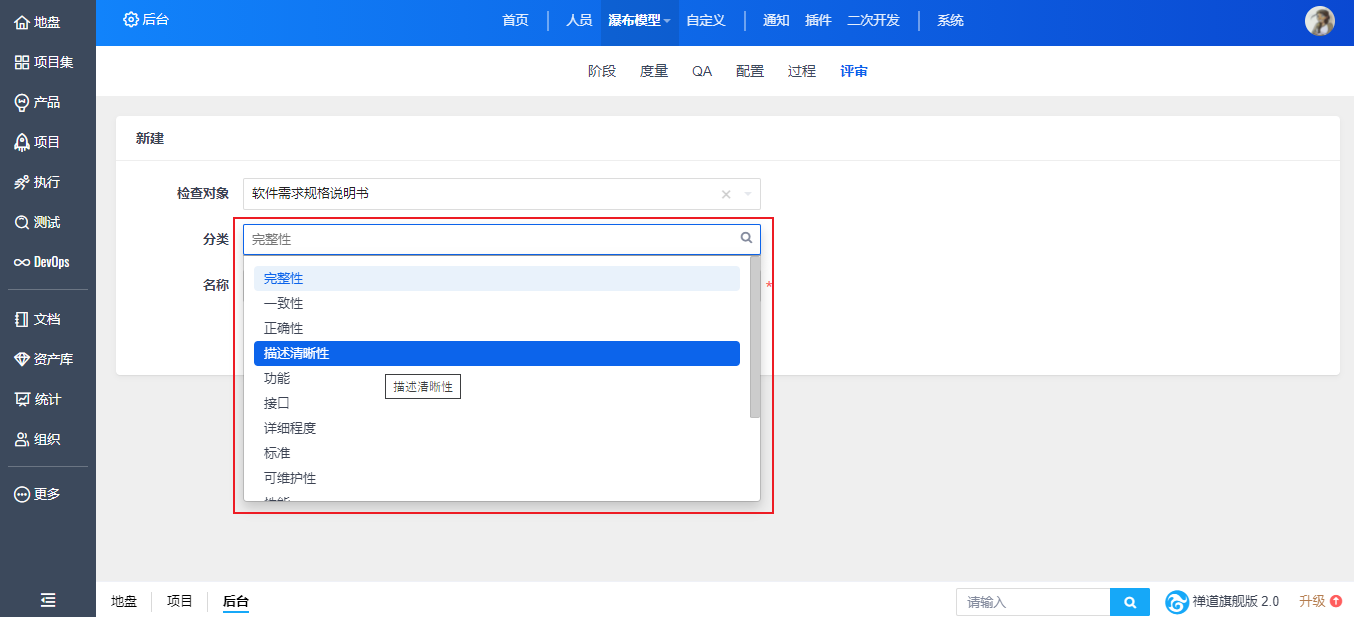Open the 项目集 grid icon in sidebar
The image size is (1354, 617).
[22, 62]
